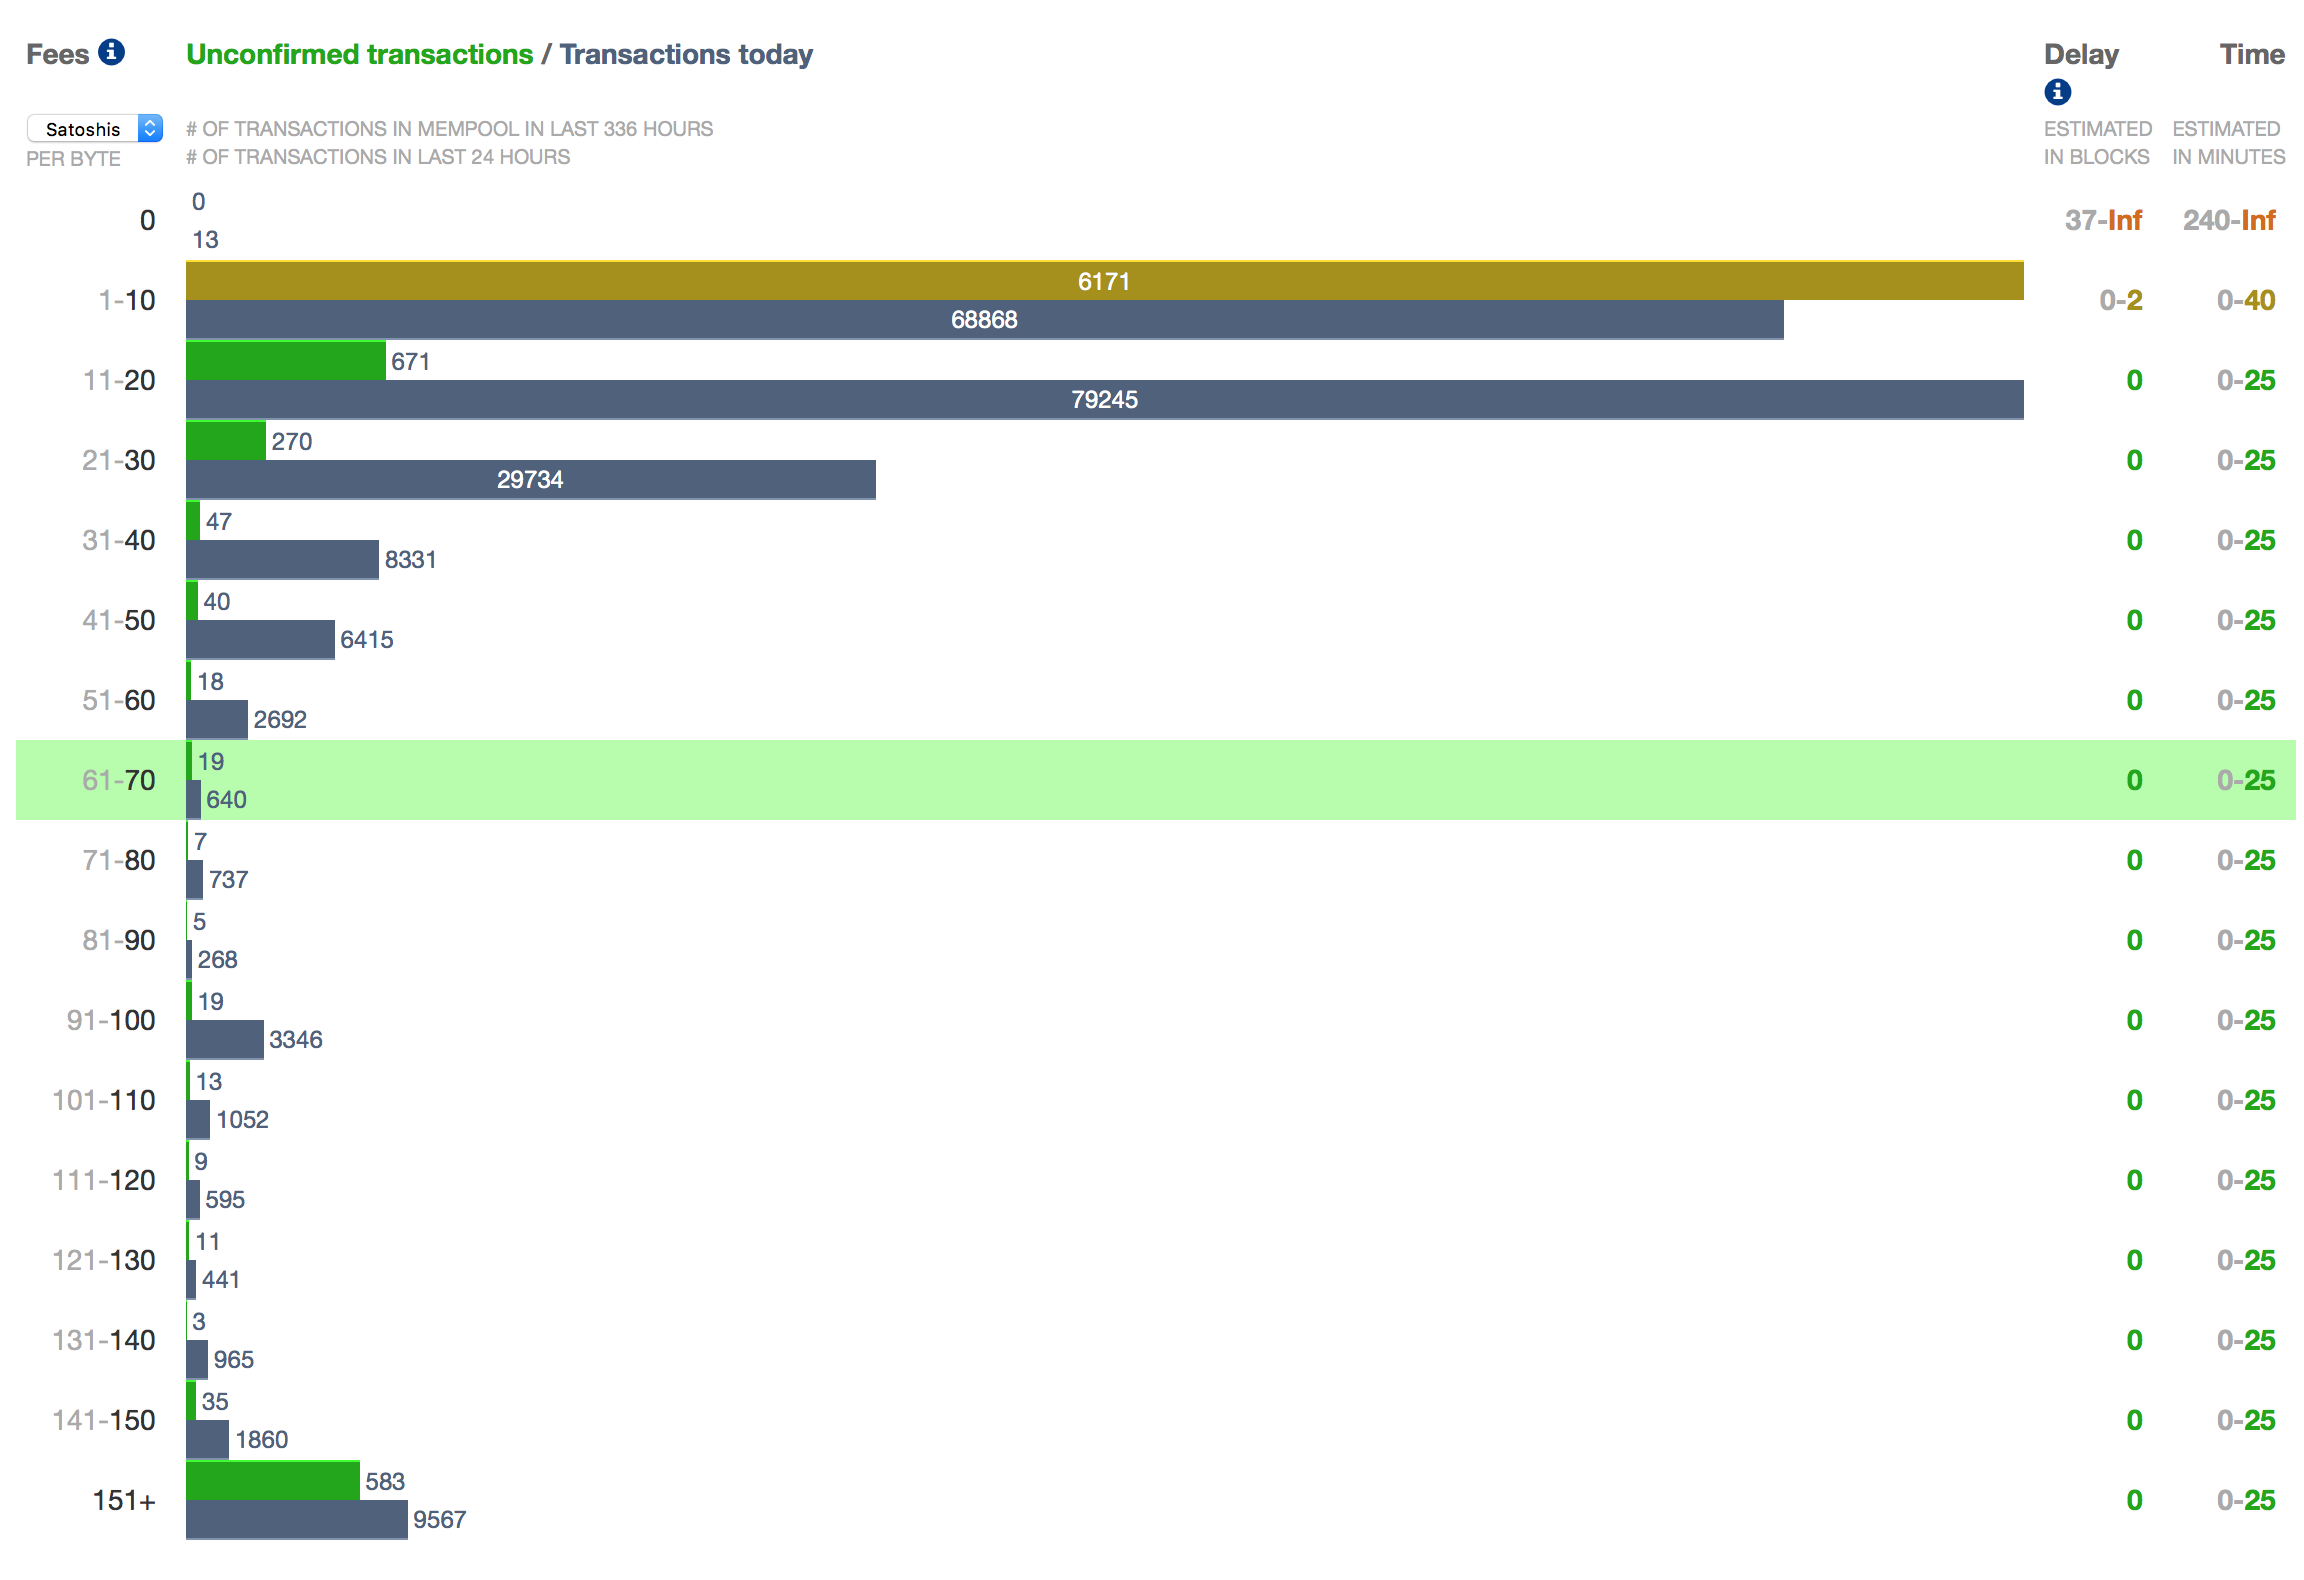Click the info icon next to Fees
The height and width of the screenshot is (1580, 2304).
112,52
